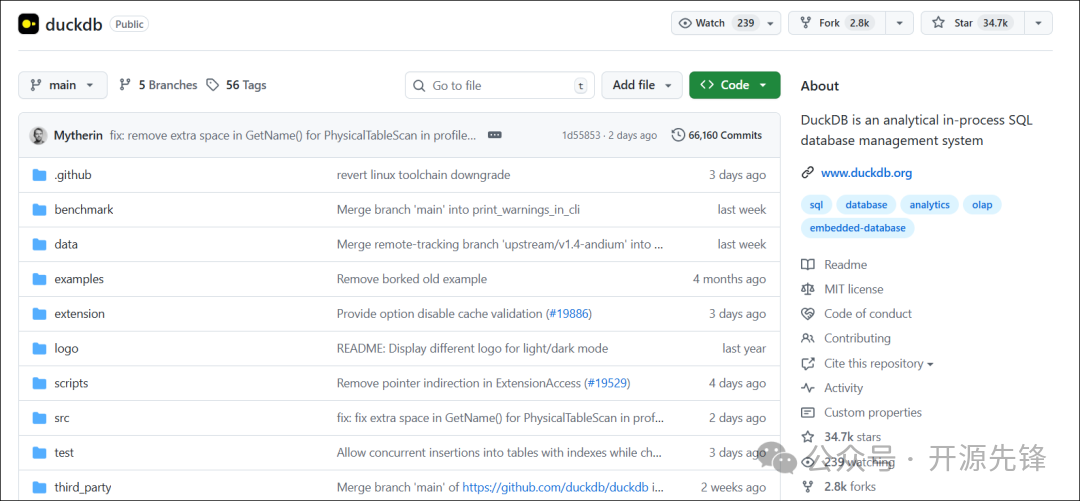Image resolution: width=1080 pixels, height=501 pixels.
Task: Open the green Code dropdown button
Action: point(734,85)
